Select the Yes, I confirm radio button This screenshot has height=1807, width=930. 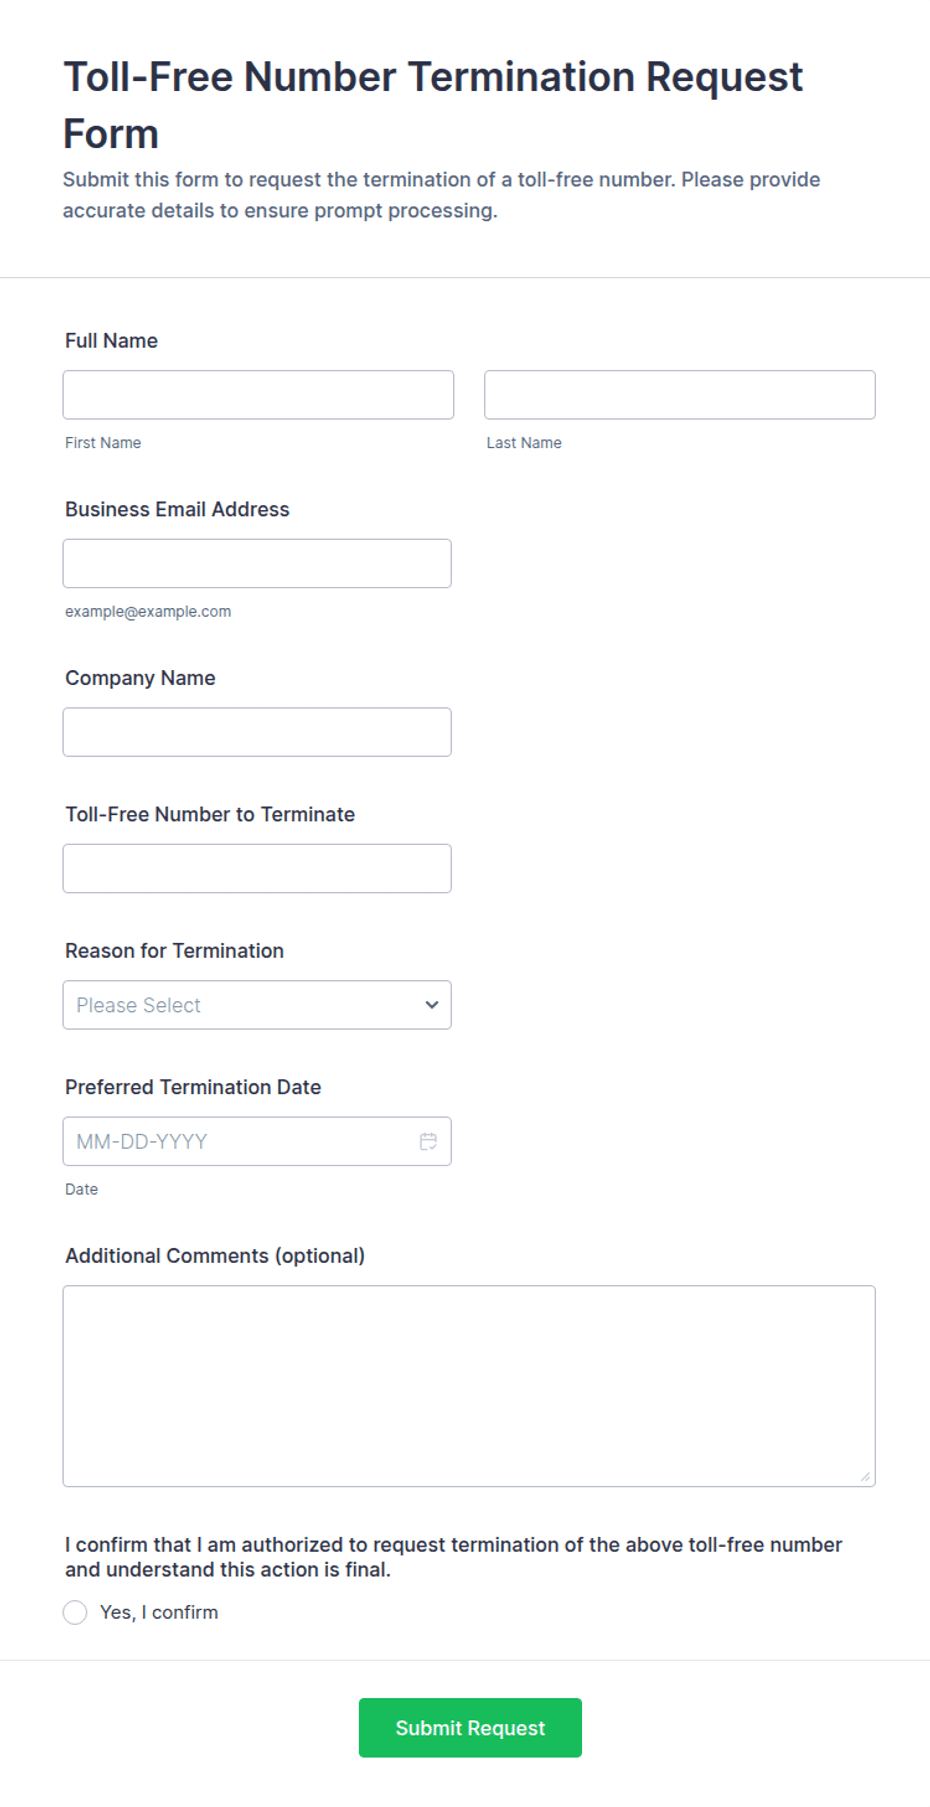[x=75, y=1612]
